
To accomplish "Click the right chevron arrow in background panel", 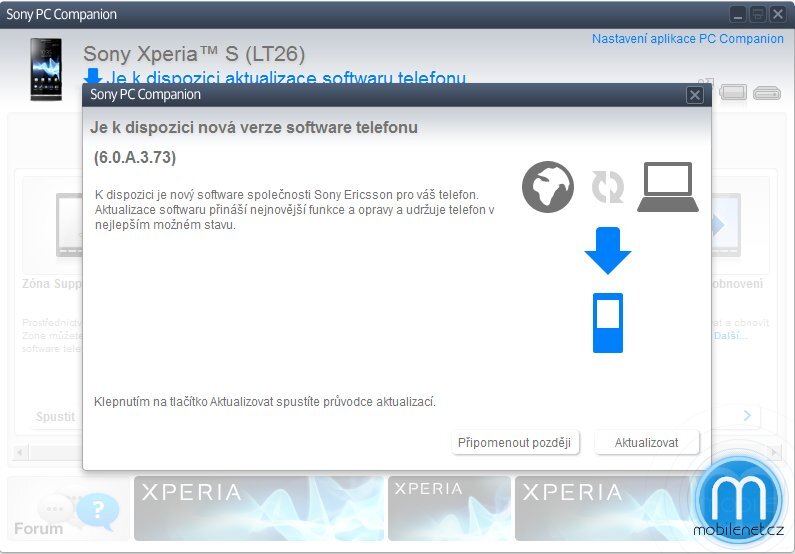I will (x=747, y=416).
